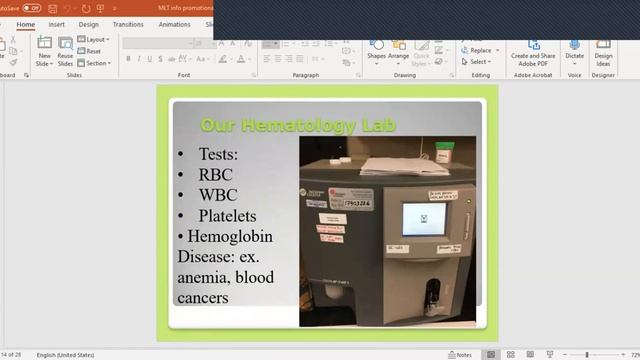Viewport: 640px width, 360px height.
Task: Click the font color button
Action: click(241, 59)
